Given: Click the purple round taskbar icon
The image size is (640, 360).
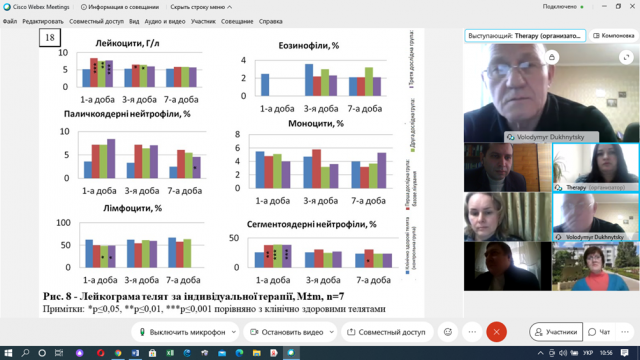Looking at the screenshot, I should click(x=80, y=353).
